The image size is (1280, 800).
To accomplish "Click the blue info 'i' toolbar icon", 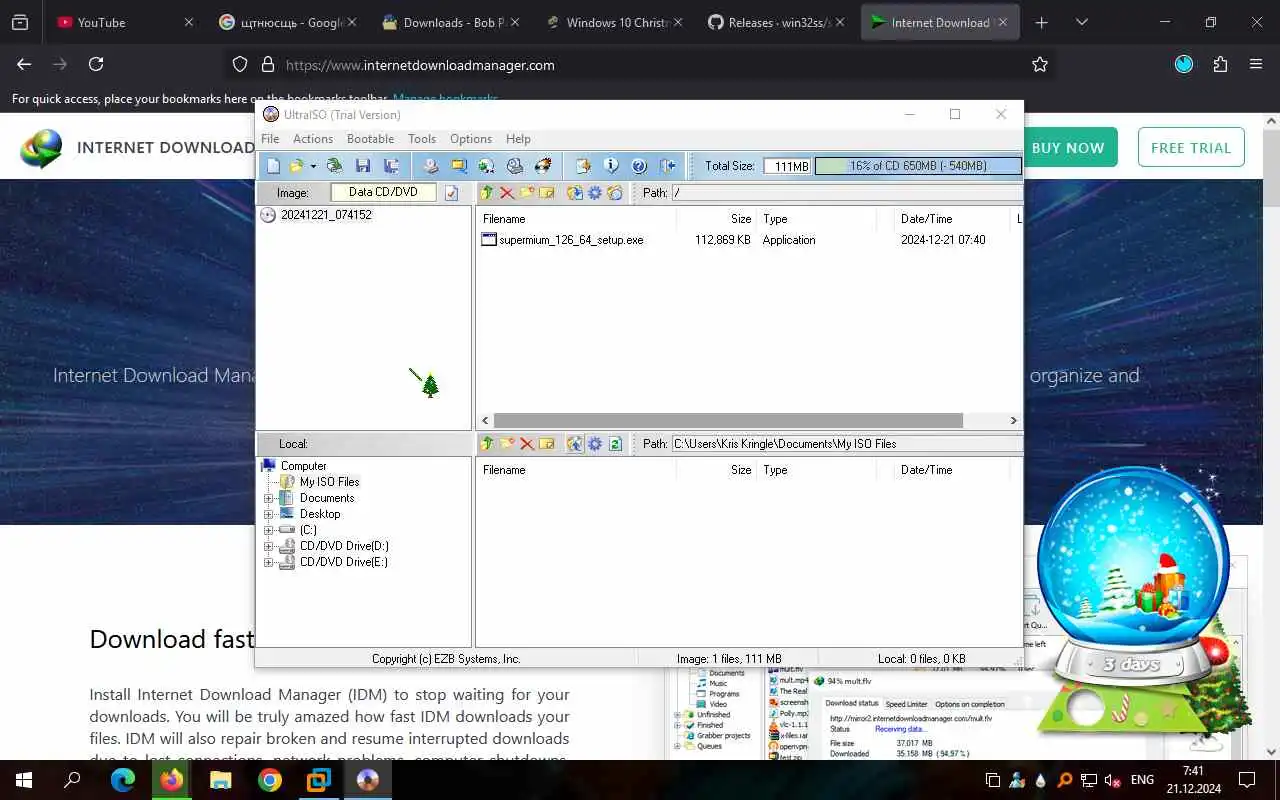I will tap(611, 166).
